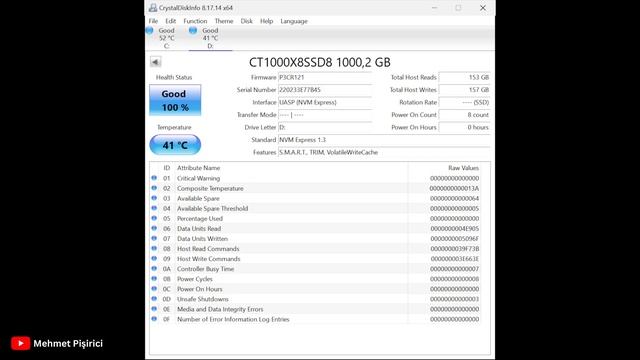640x360 pixels.
Task: Open the Language menu
Action: click(294, 21)
